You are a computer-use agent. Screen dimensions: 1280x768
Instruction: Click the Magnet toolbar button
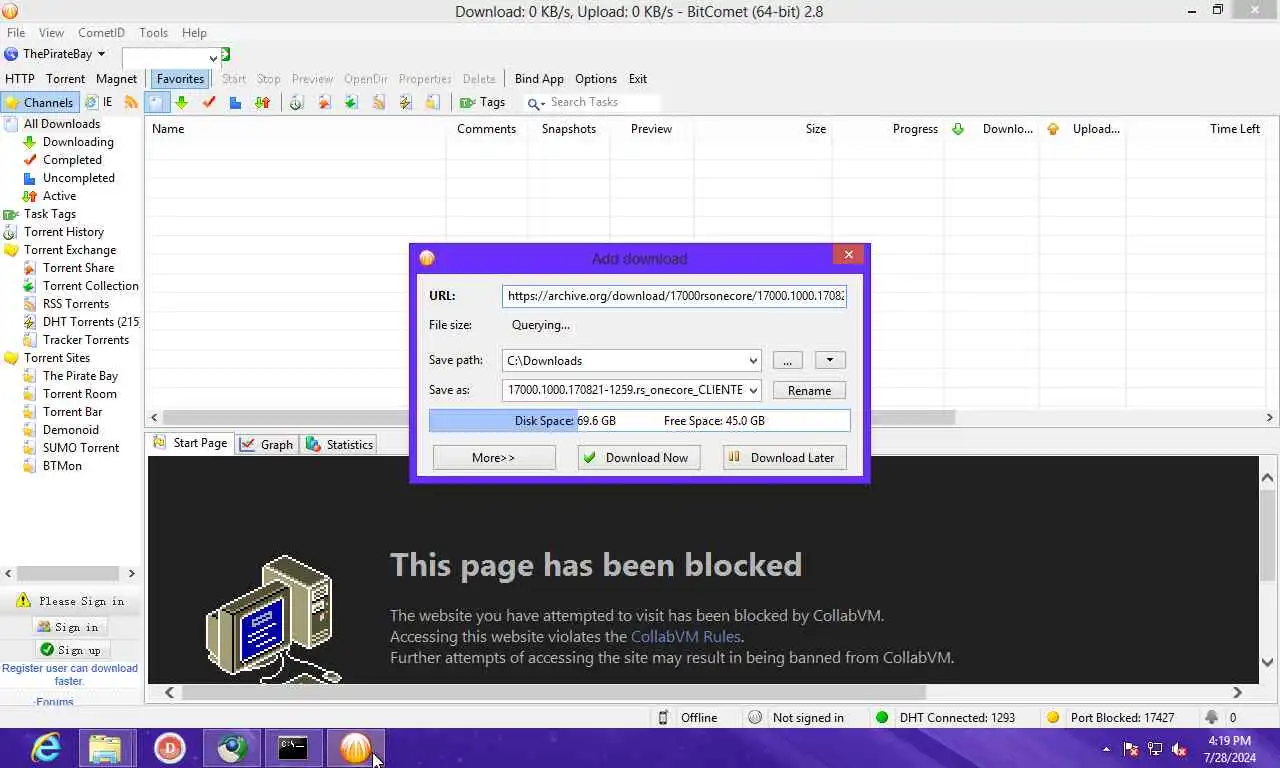point(117,79)
